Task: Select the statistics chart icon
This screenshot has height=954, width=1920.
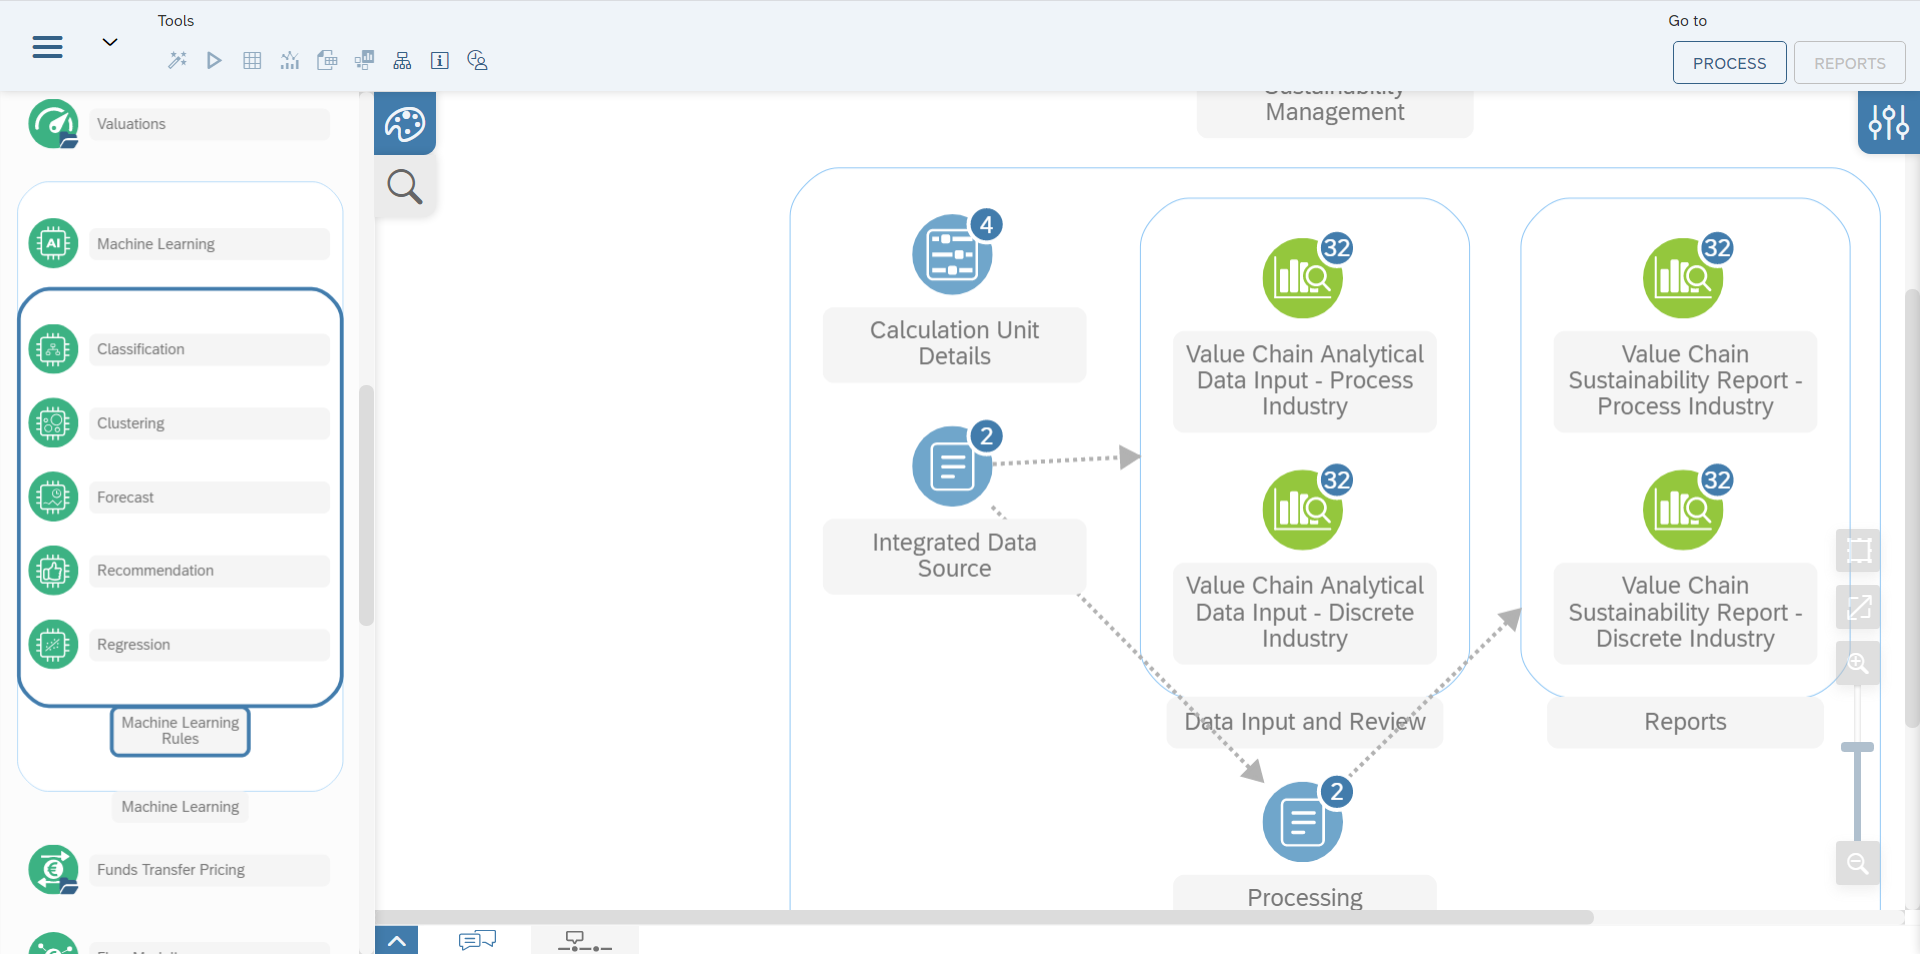Action: point(289,60)
